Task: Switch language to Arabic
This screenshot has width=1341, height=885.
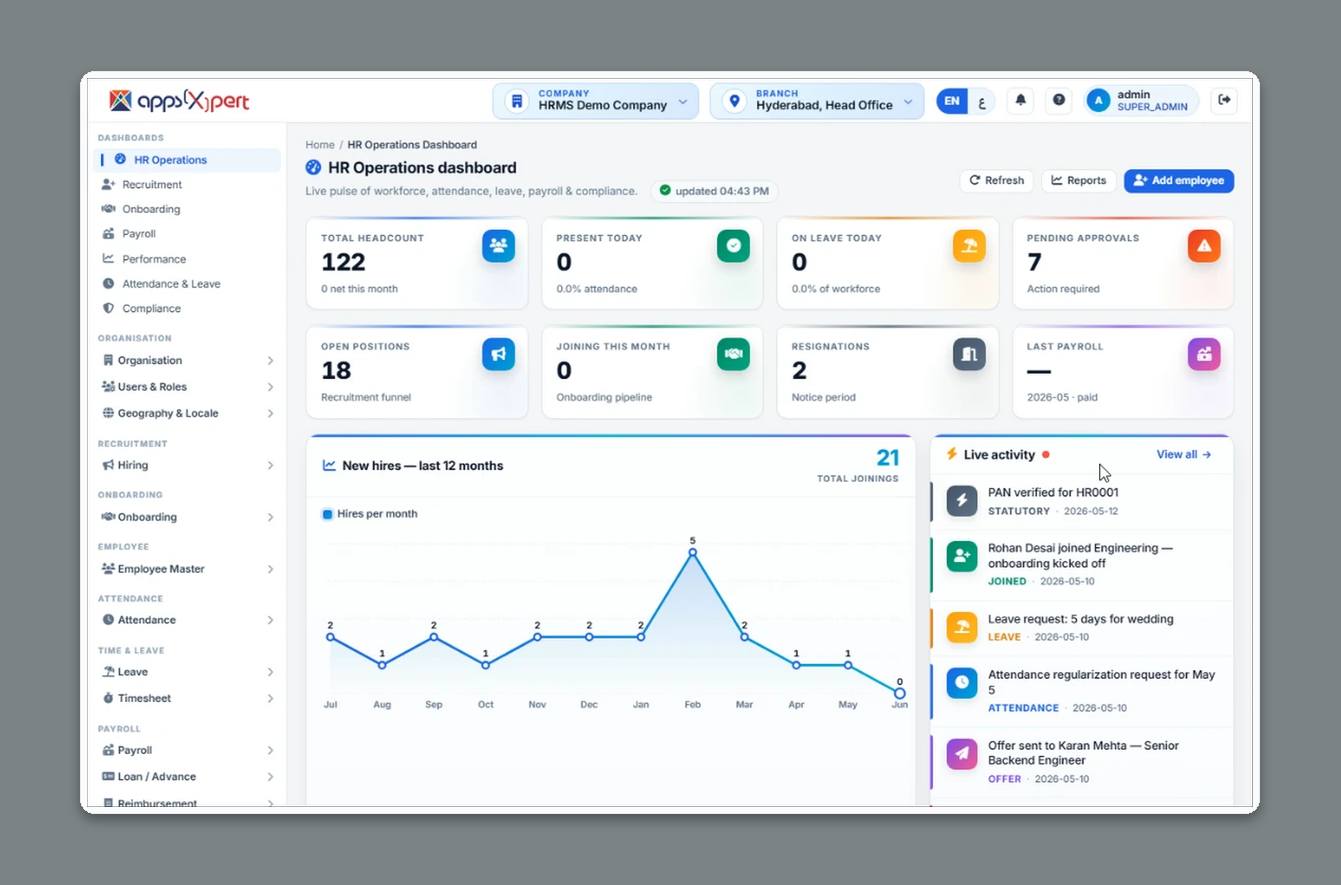Action: [x=982, y=101]
